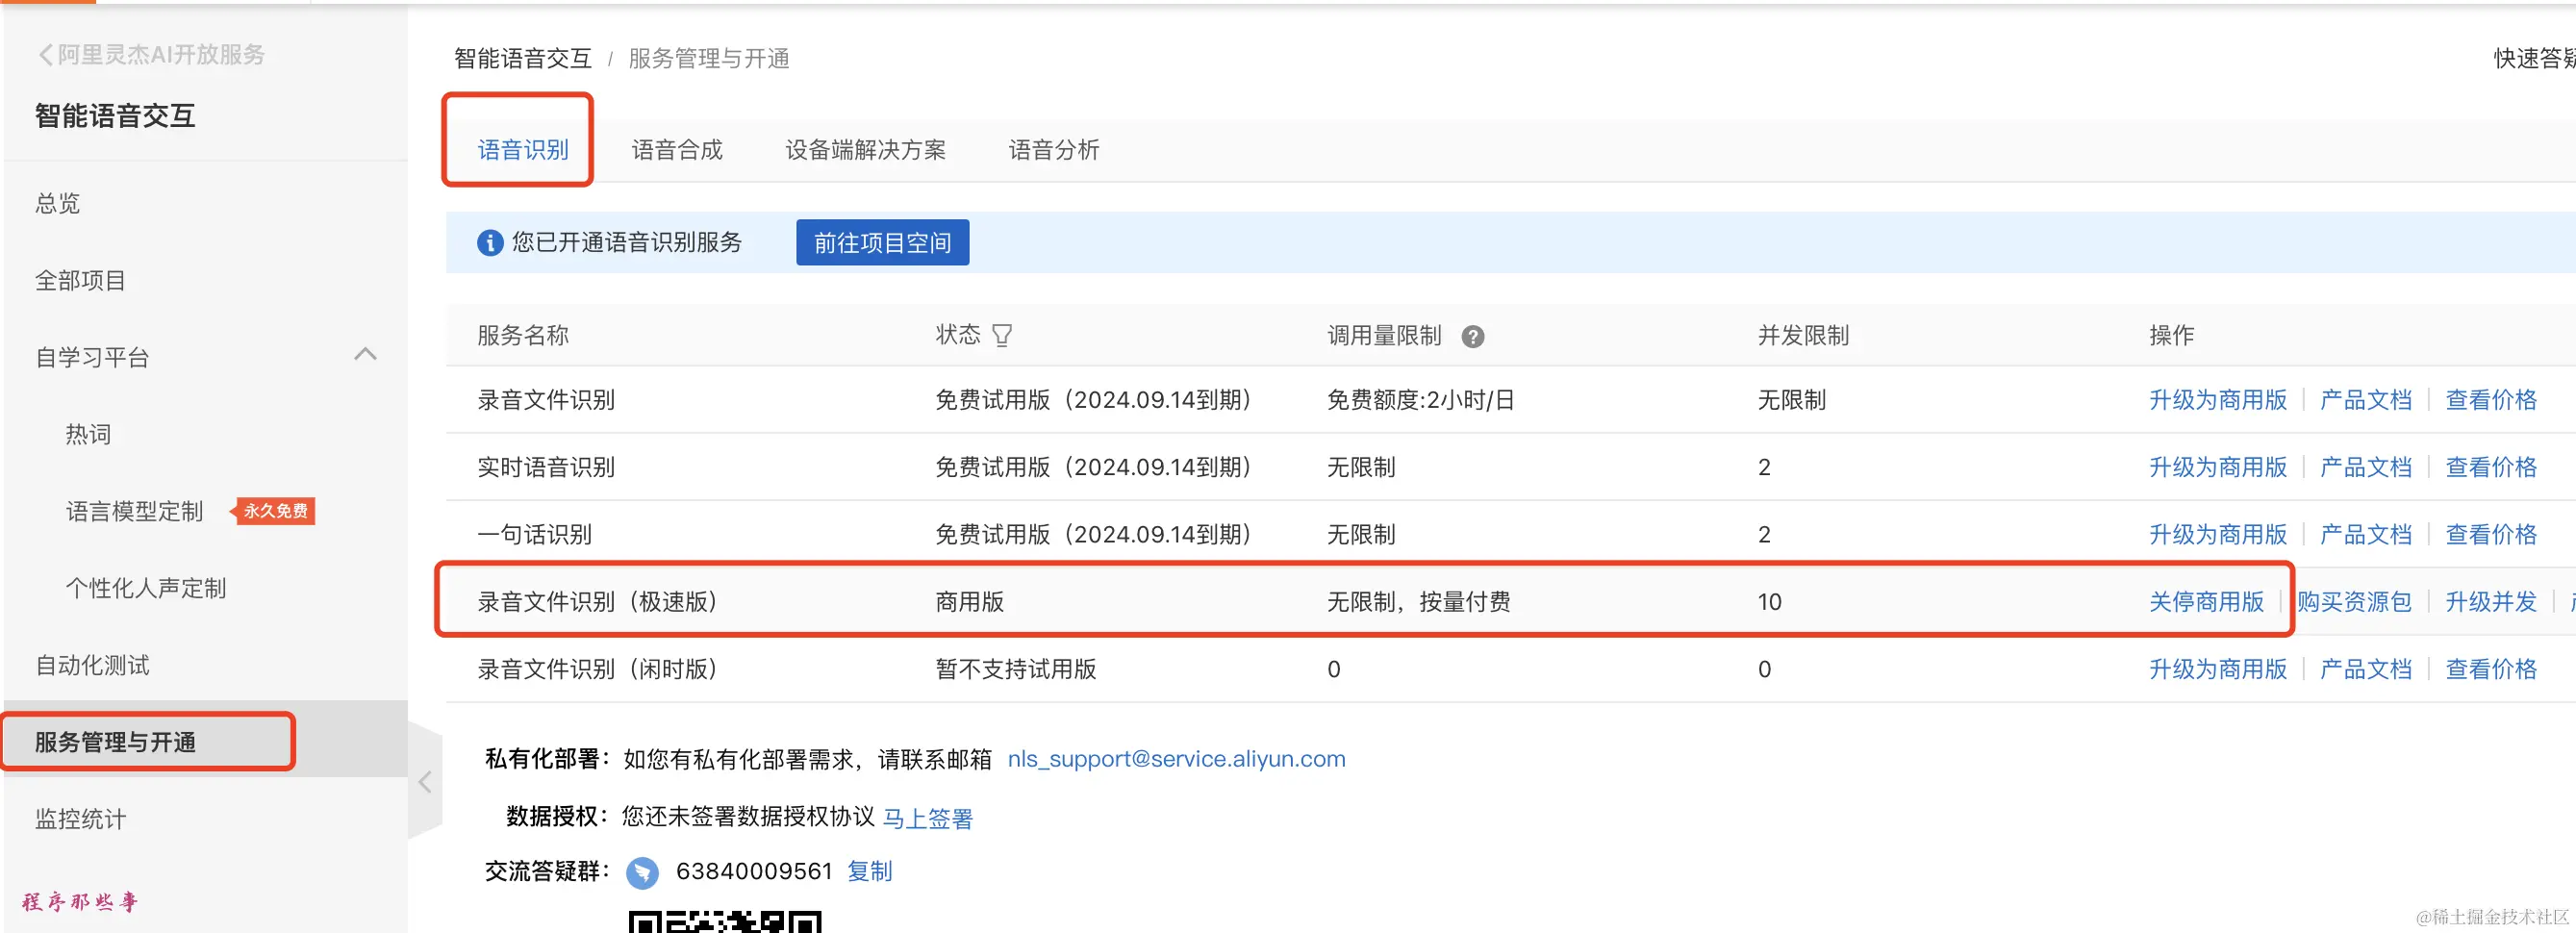Open 产品文档 for 实时语音识别
Image resolution: width=2576 pixels, height=933 pixels.
(x=2365, y=467)
